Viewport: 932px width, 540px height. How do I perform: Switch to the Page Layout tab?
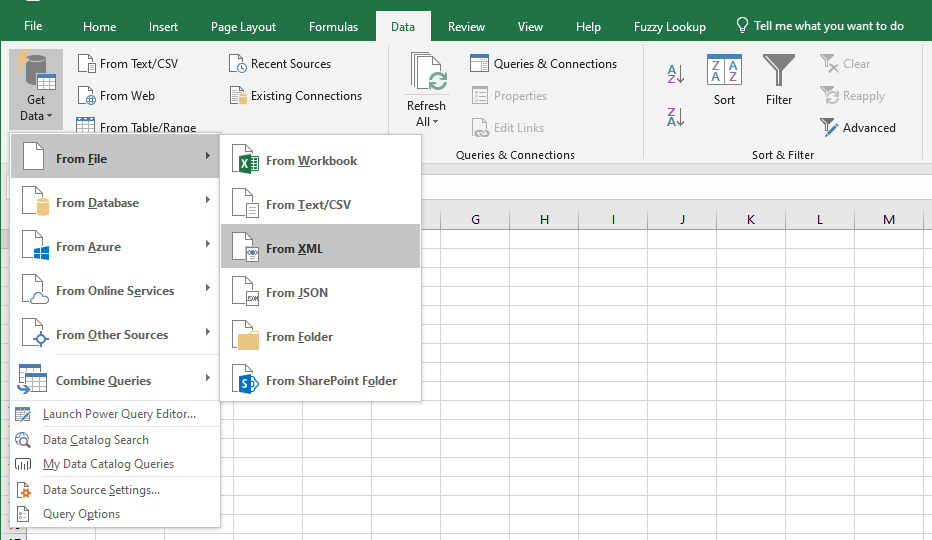[243, 27]
